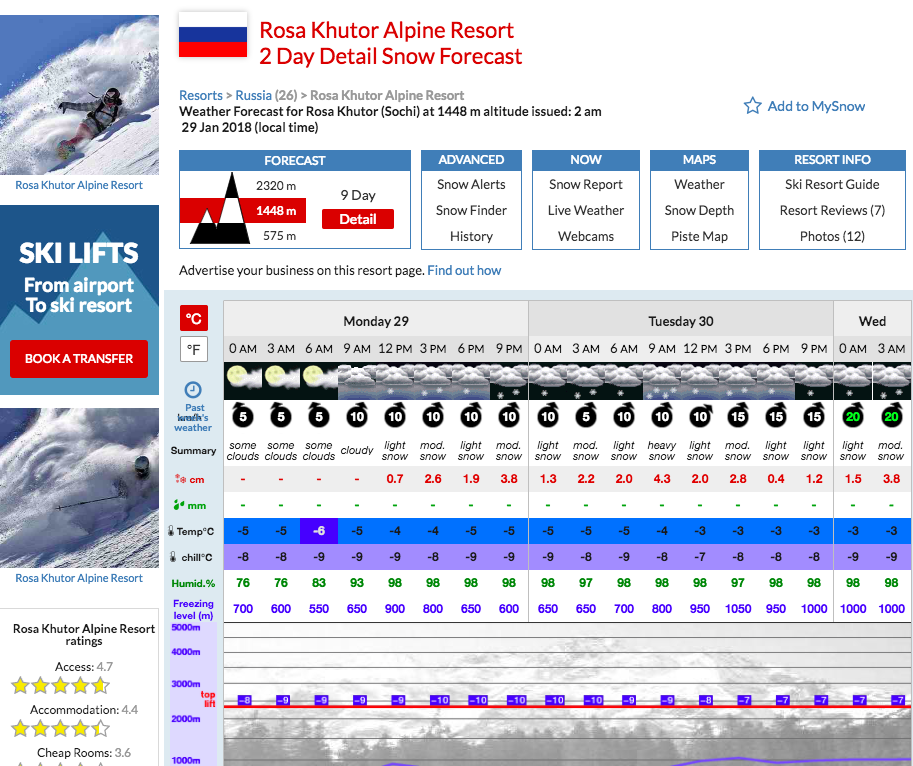913x766 pixels.
Task: Click Accommodation rating stars
Action: click(x=61, y=728)
